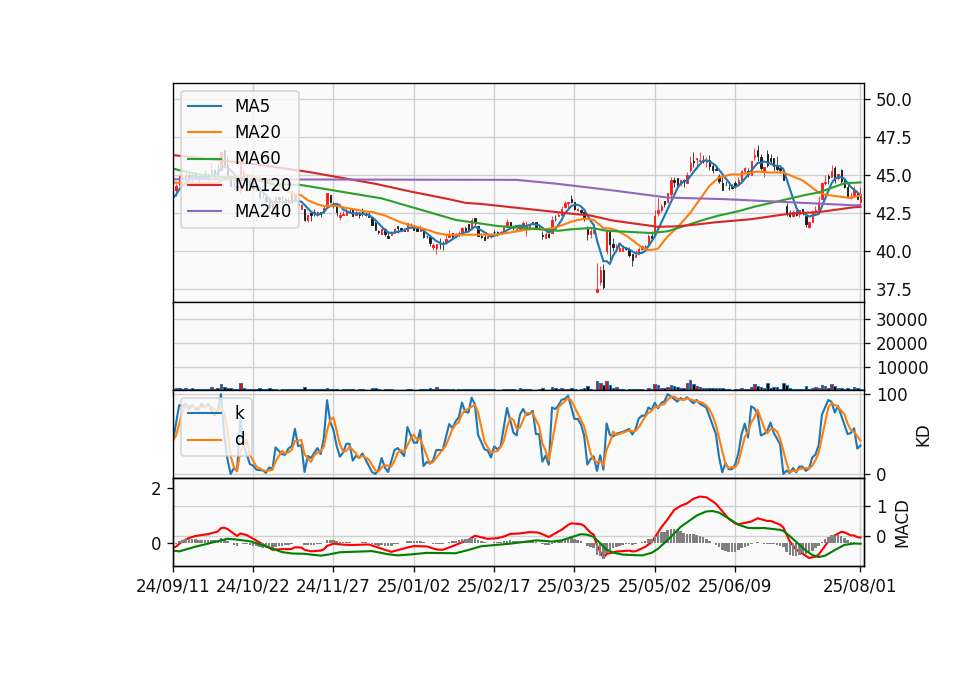Click the 25/02/17 date axis label
This screenshot has height=690, width=960.
493,586
